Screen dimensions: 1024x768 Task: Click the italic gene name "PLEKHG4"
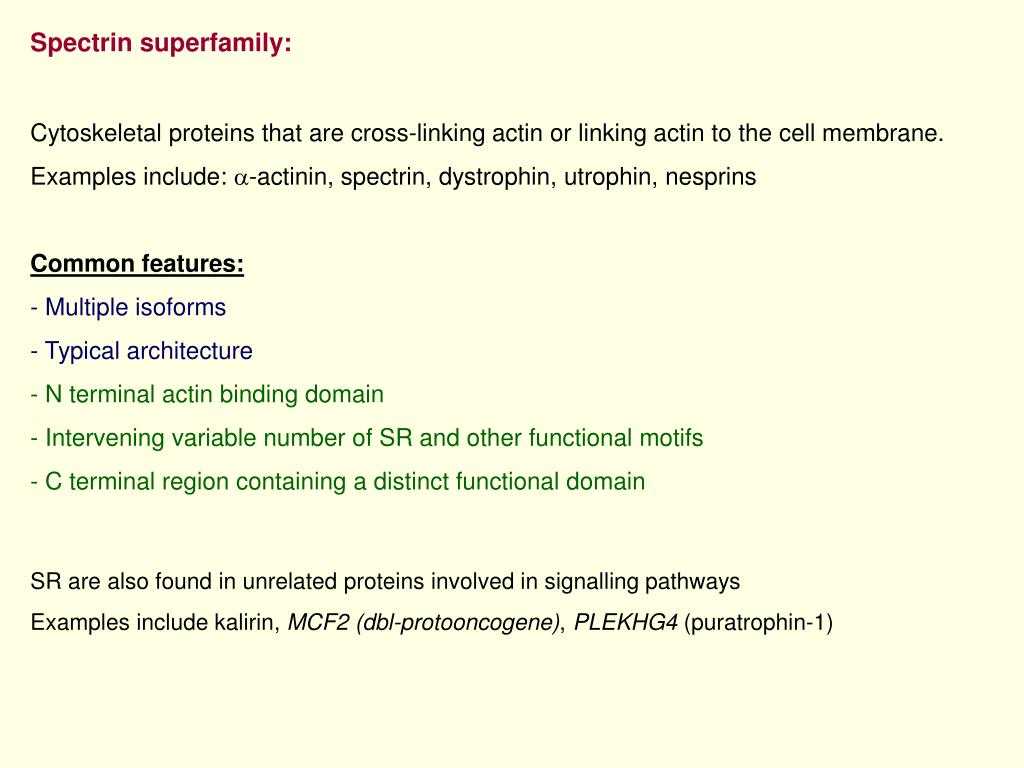tap(626, 623)
